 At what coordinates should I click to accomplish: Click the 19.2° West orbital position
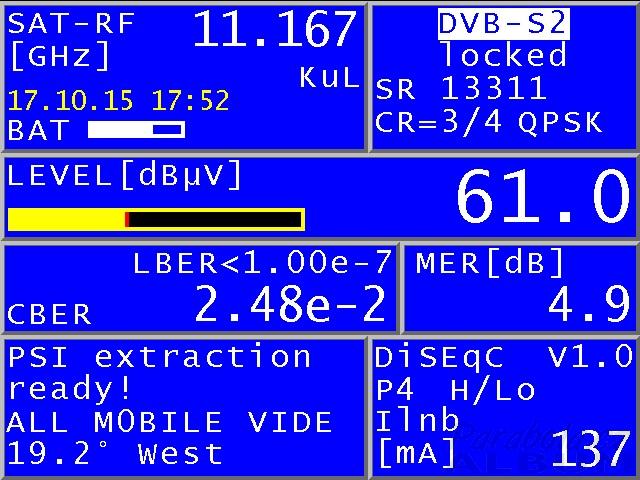click(x=115, y=453)
